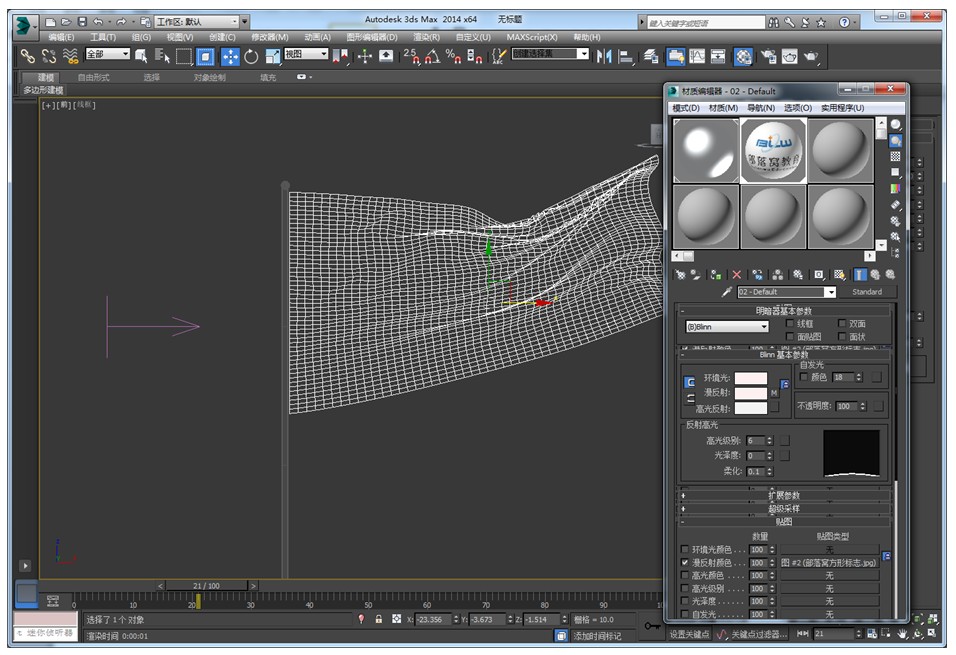Screen dimensions: 956x655
Task: Toggle the Angle Snap icon
Action: tap(432, 57)
